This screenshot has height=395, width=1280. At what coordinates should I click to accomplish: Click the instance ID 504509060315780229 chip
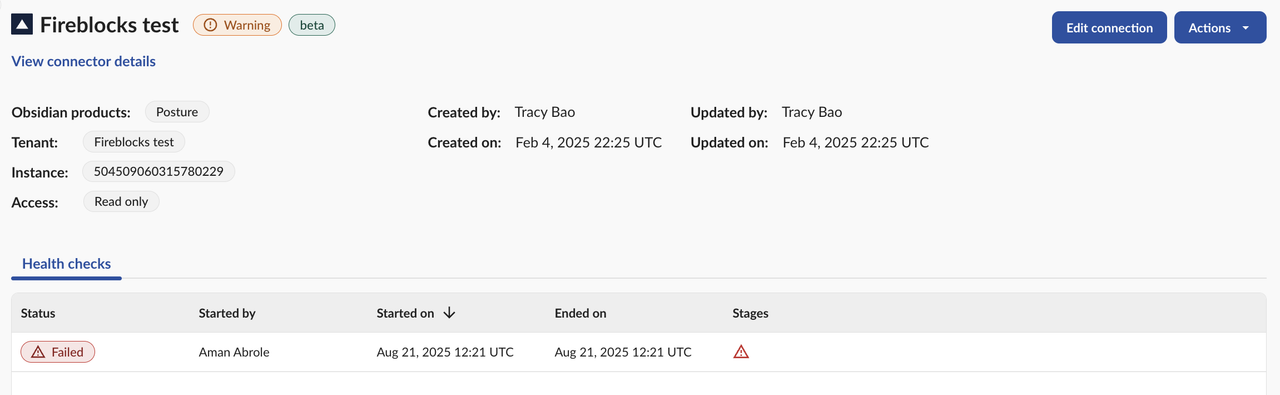[158, 172]
